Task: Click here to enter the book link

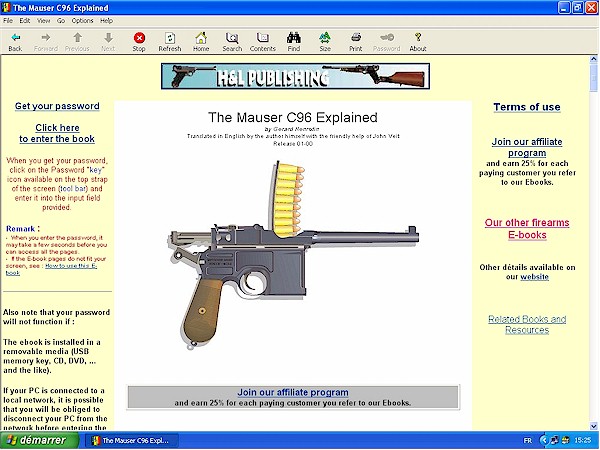Action: point(57,133)
